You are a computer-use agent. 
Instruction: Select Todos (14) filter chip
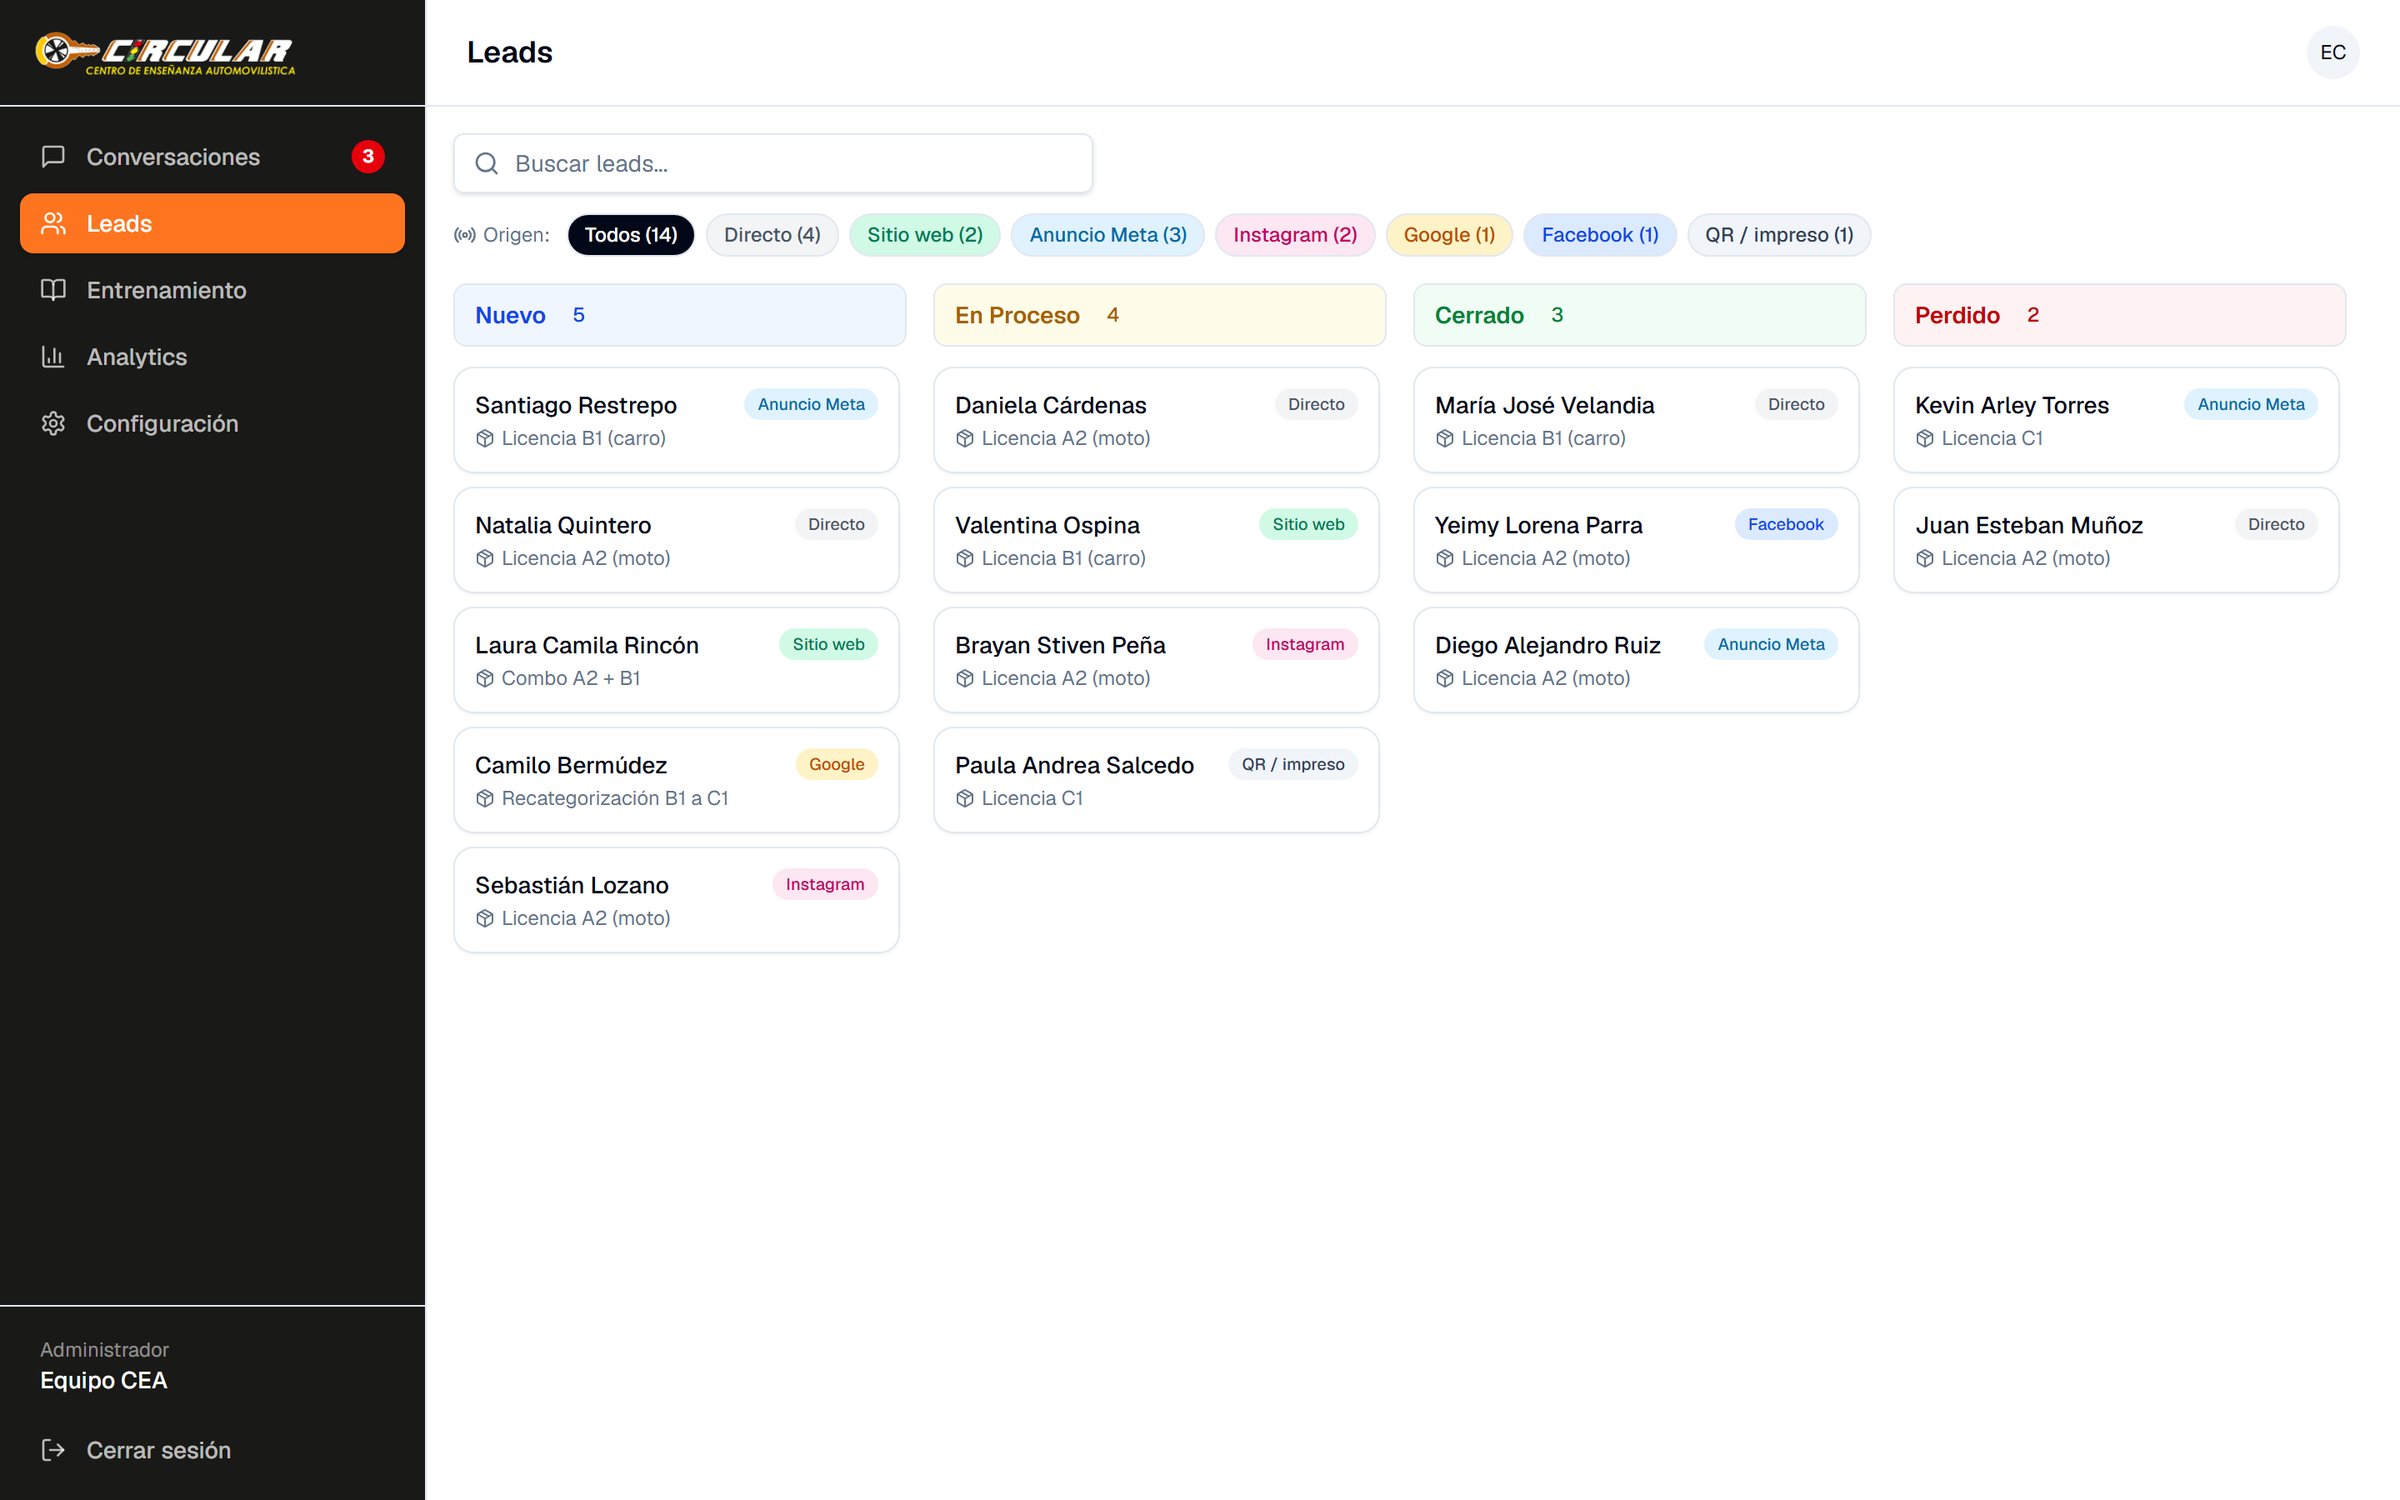pos(631,235)
